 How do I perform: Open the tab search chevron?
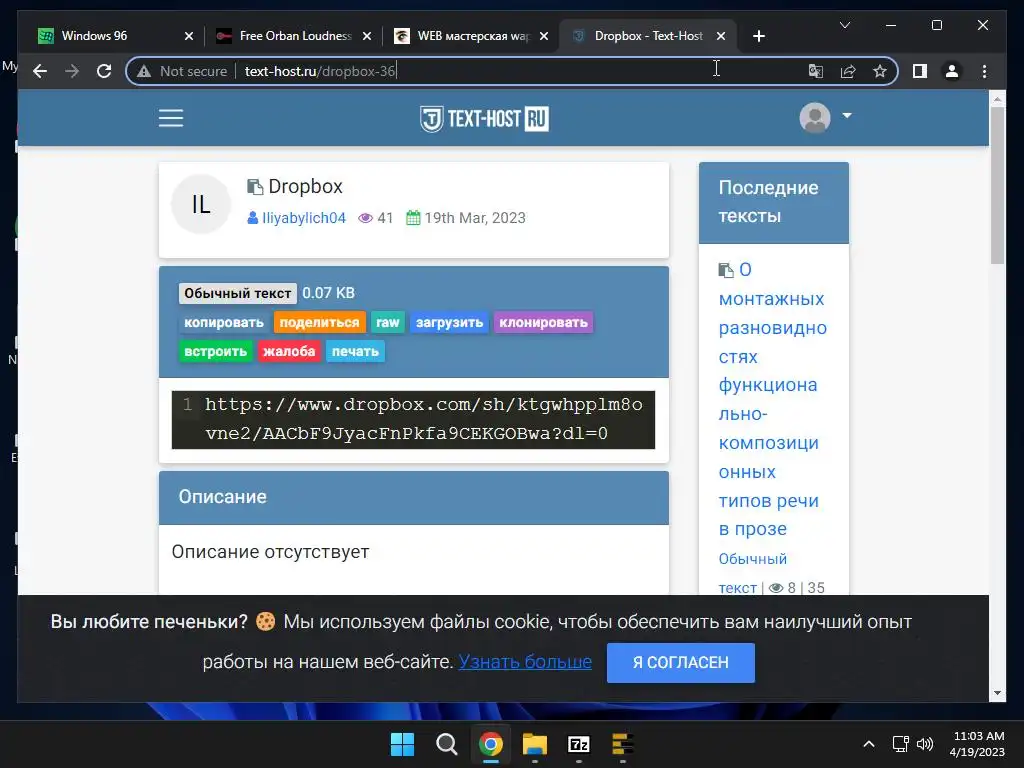click(x=845, y=25)
